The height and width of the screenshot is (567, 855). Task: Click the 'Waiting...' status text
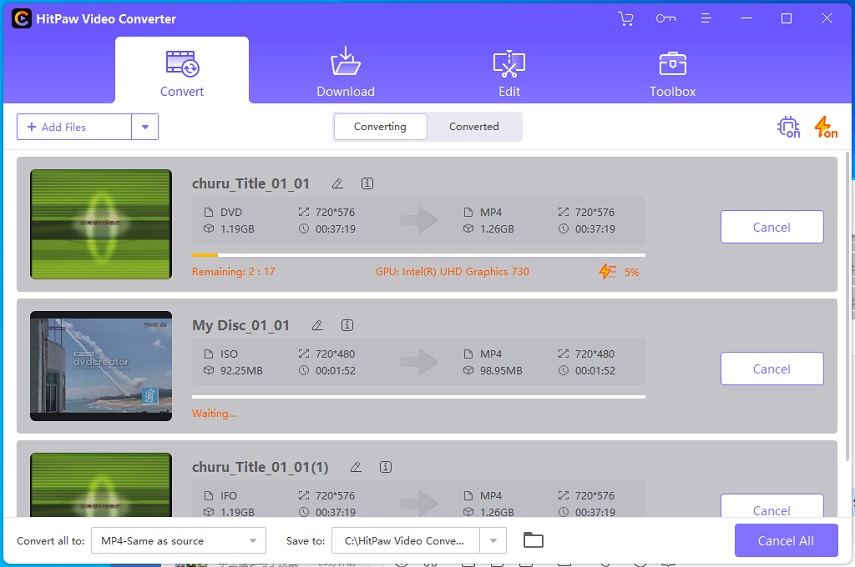(214, 413)
